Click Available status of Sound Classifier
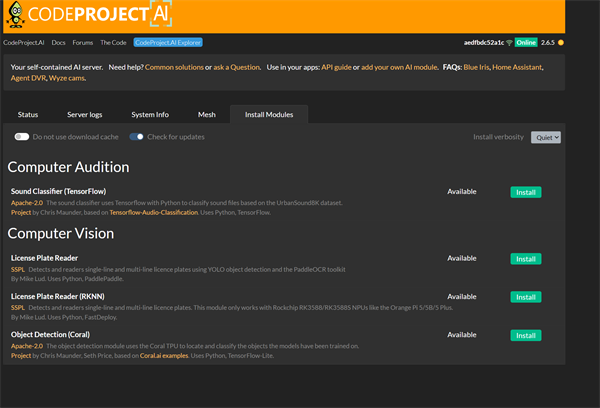The height and width of the screenshot is (408, 600). 462,191
